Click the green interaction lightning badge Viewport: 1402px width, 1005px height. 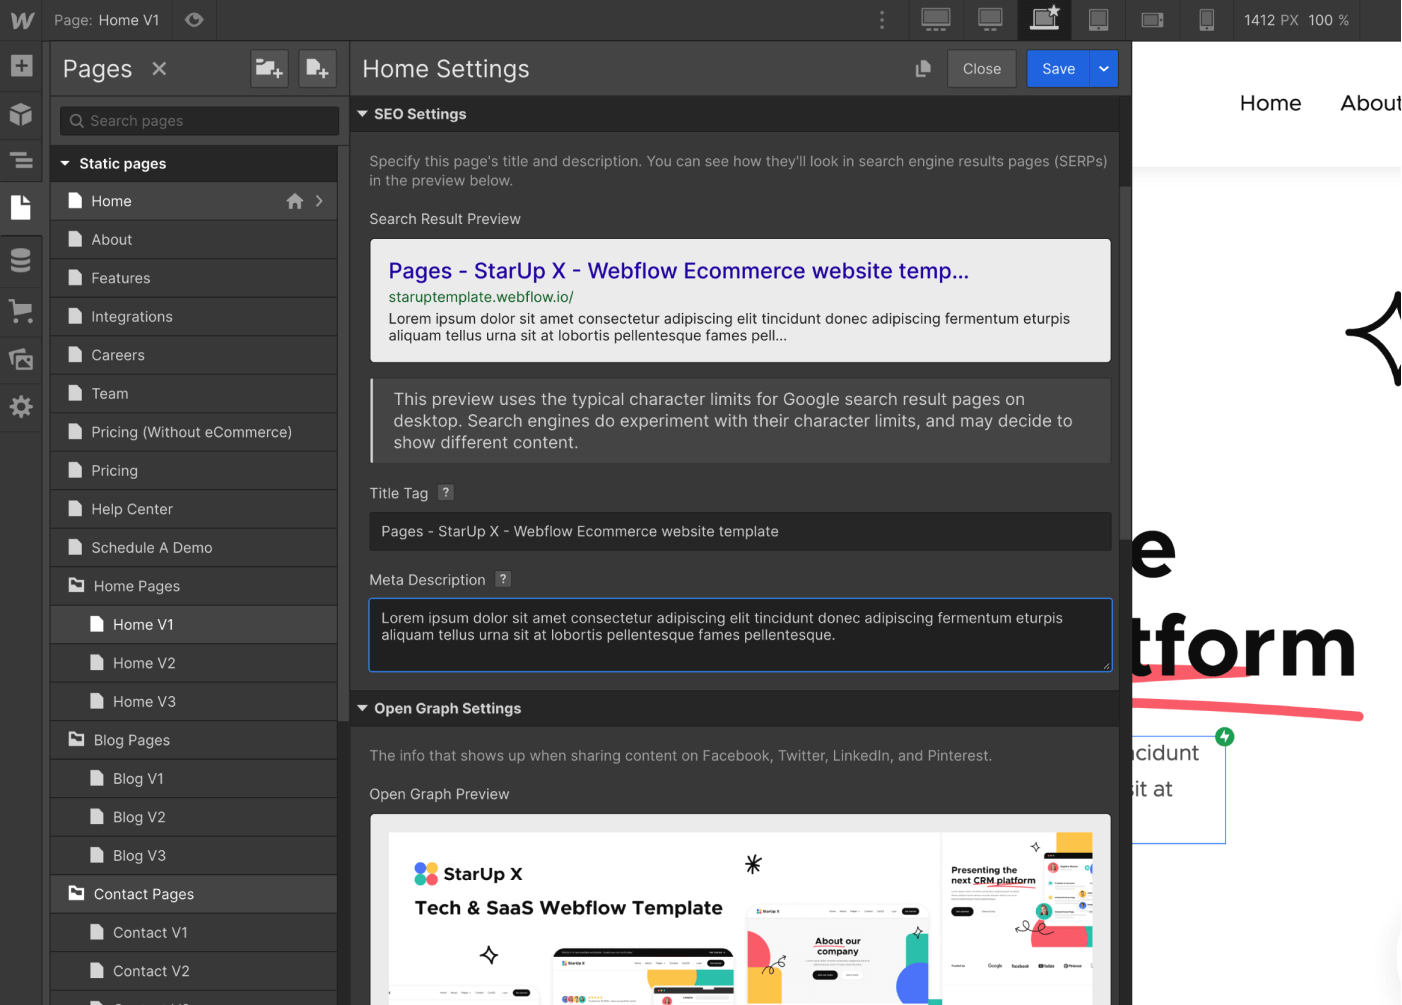(1225, 737)
